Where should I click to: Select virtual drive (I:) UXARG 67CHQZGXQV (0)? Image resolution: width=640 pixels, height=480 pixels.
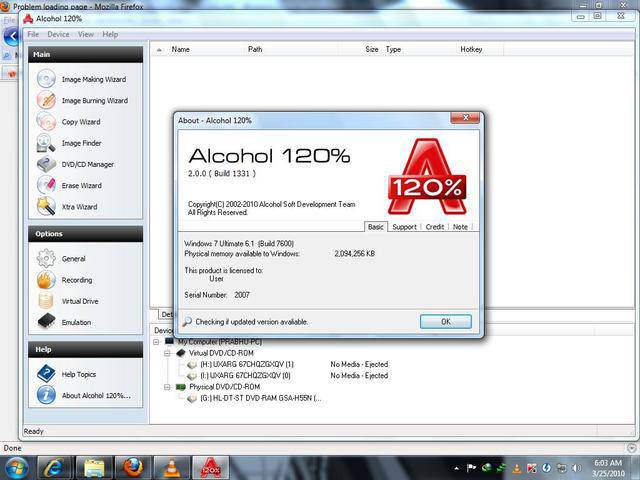[x=245, y=376]
